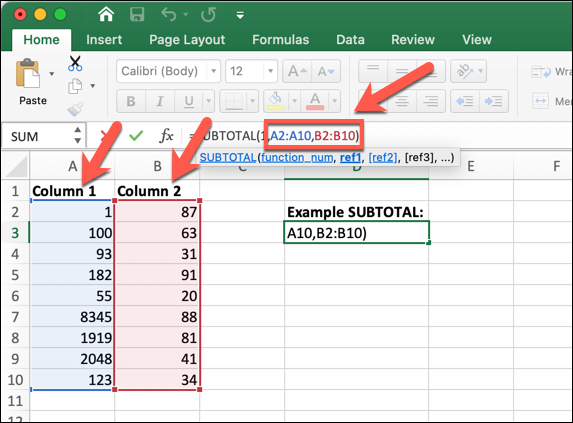The width and height of the screenshot is (573, 423).
Task: Click the Redo arrow icon
Action: click(x=208, y=15)
